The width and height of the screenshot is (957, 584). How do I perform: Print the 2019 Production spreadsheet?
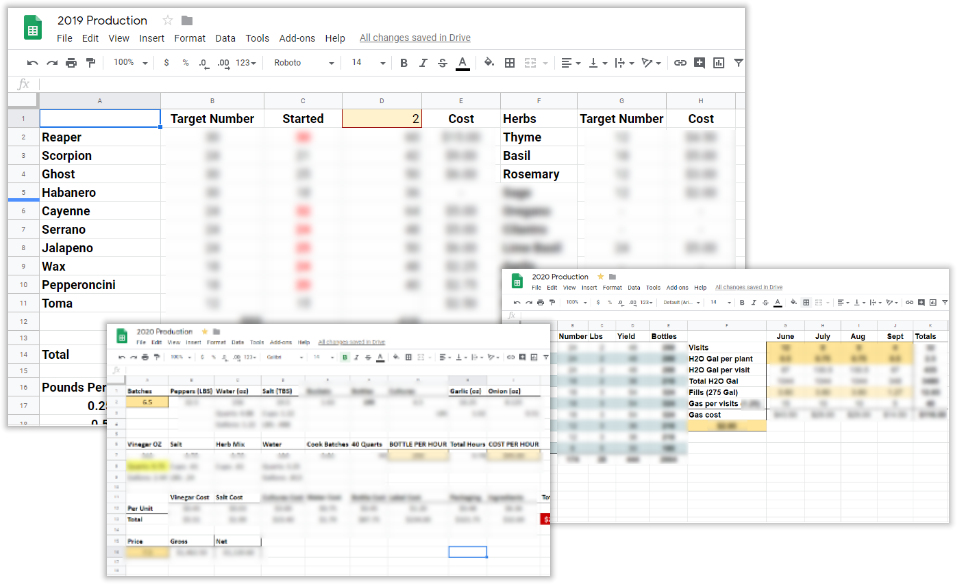71,63
